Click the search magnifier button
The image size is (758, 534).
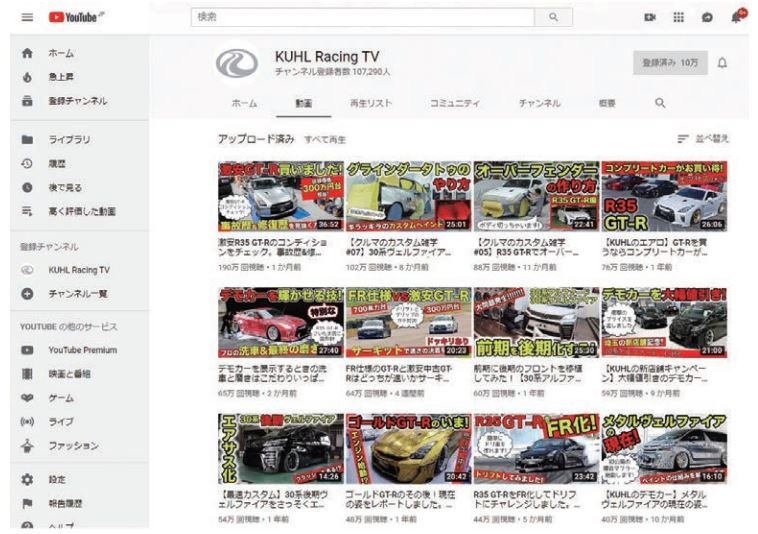pyautogui.click(x=554, y=17)
